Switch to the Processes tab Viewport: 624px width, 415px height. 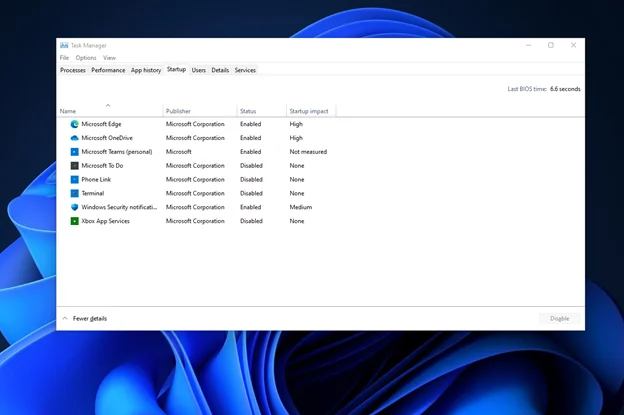tap(73, 70)
